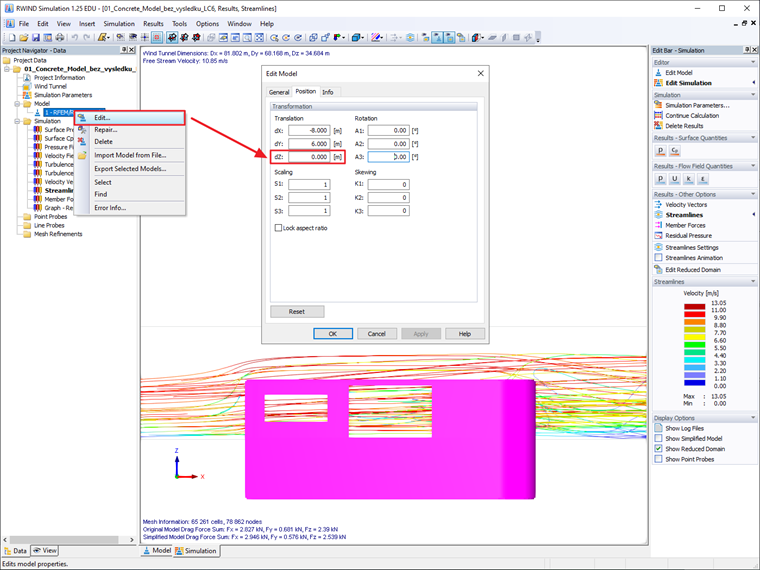This screenshot has width=760, height=570.
Task: Click the turbulence k flow field icon
Action: [688, 179]
